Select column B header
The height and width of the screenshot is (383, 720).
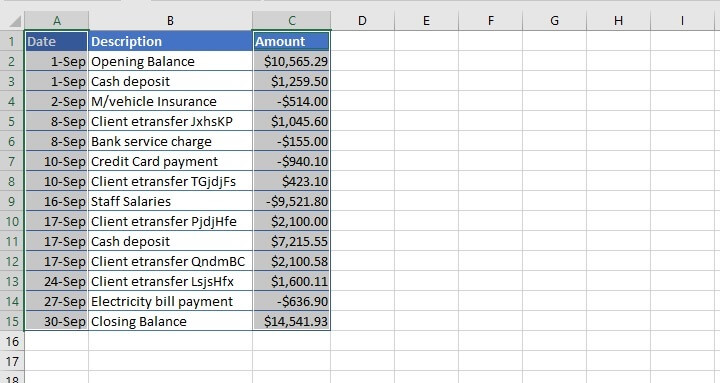[x=170, y=21]
